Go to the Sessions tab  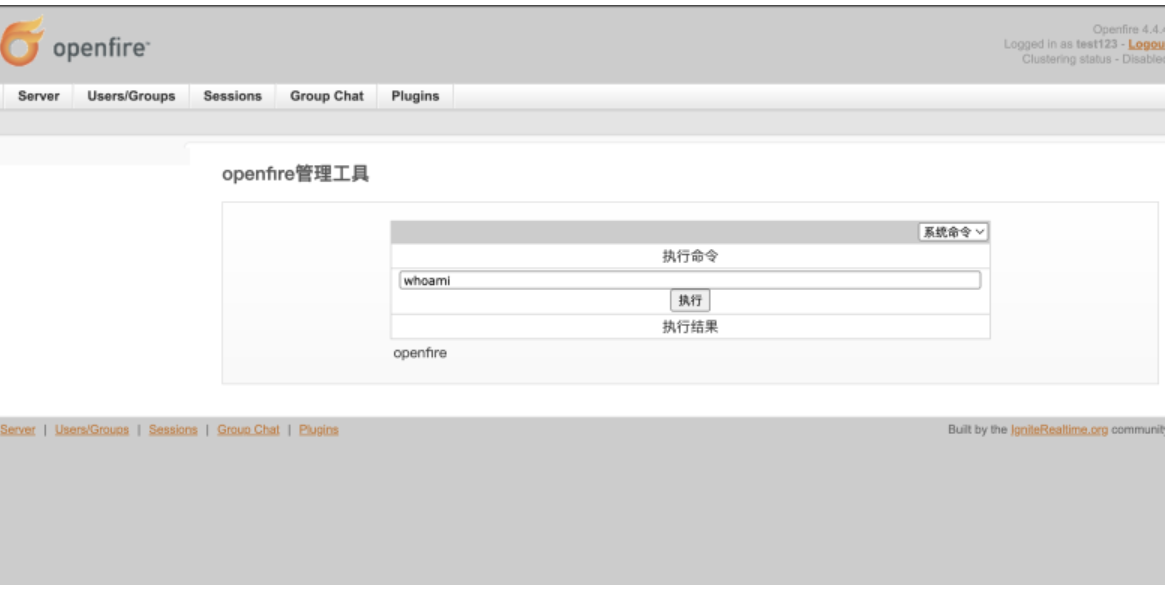coord(232,96)
